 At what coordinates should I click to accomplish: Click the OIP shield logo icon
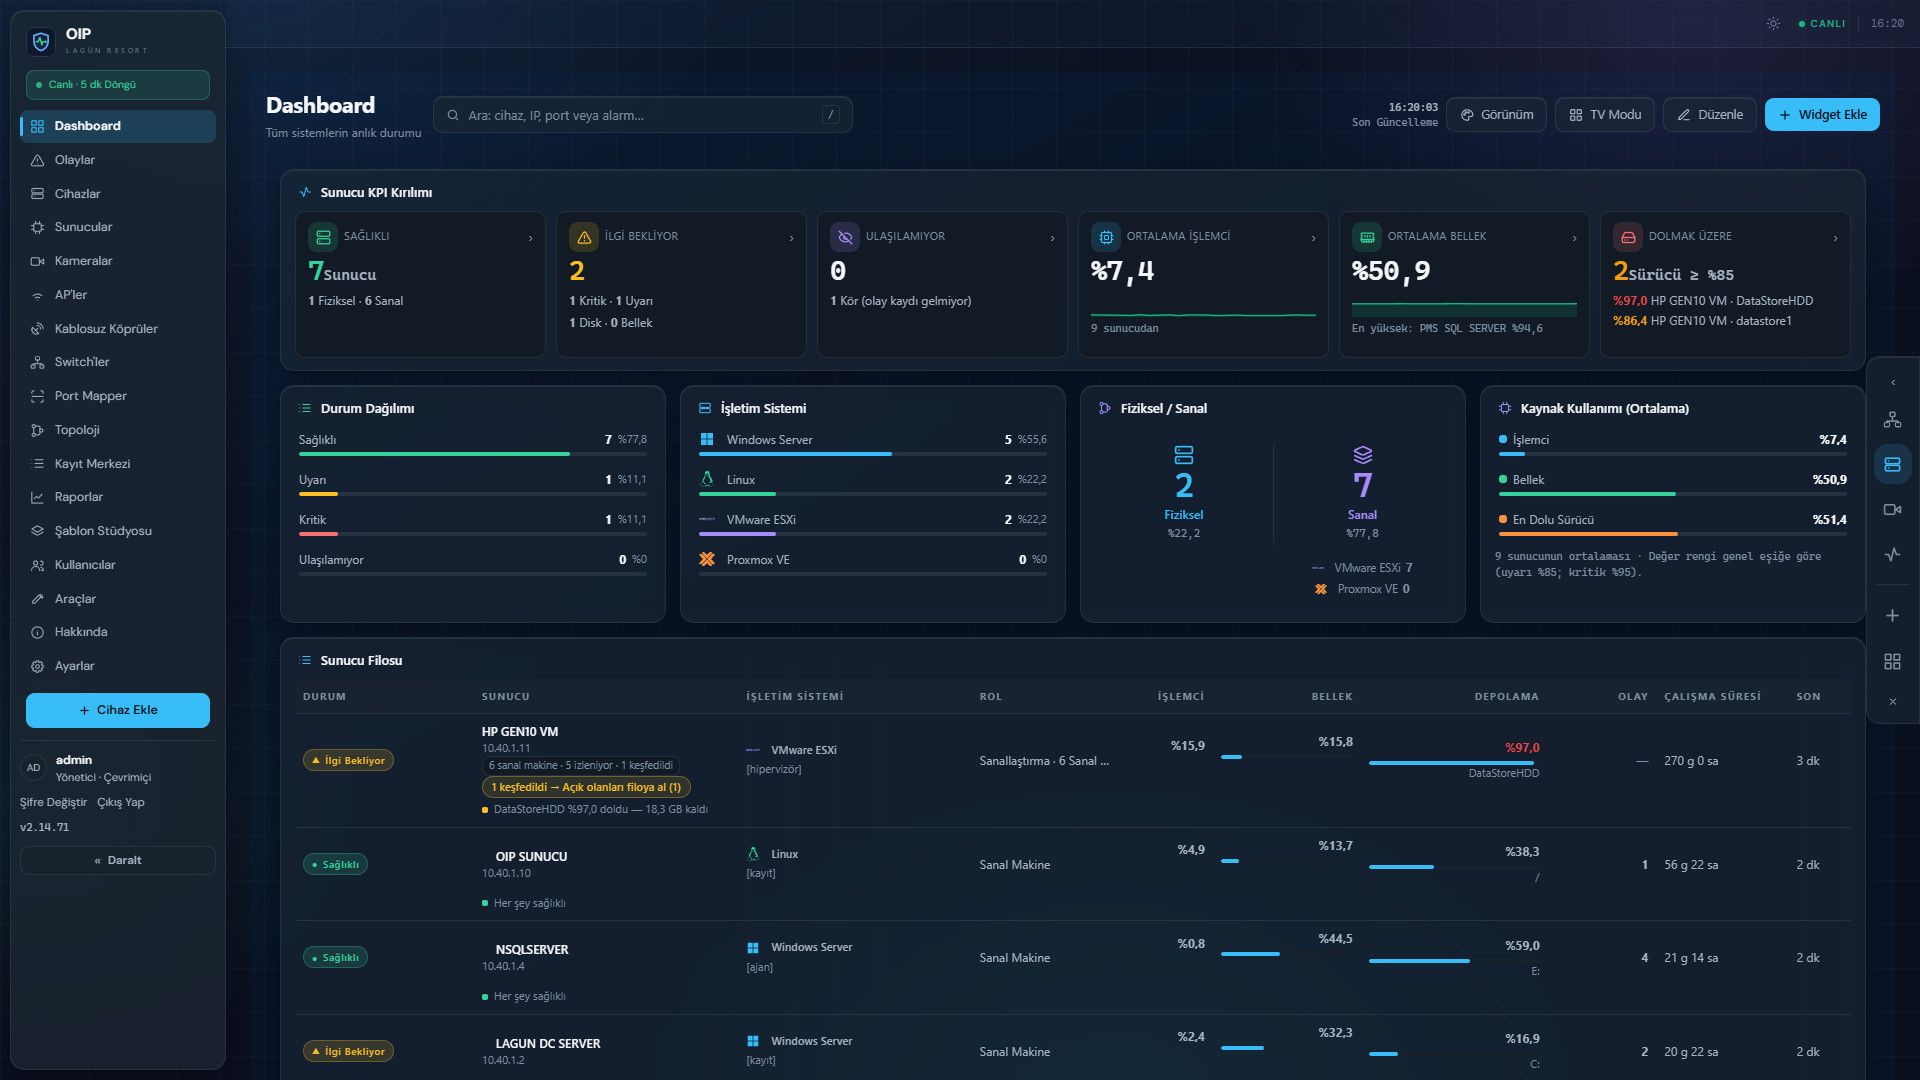(x=41, y=41)
